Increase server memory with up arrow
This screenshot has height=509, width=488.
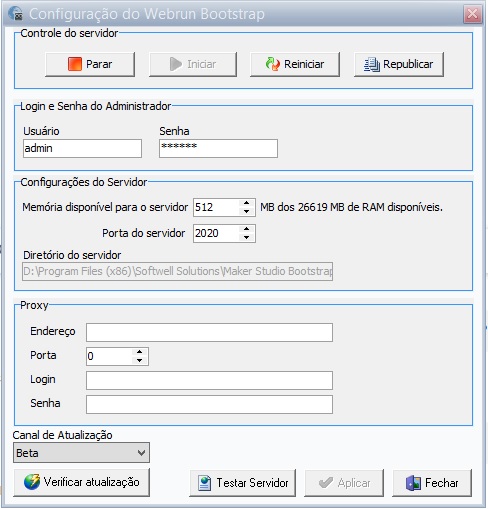coord(247,203)
